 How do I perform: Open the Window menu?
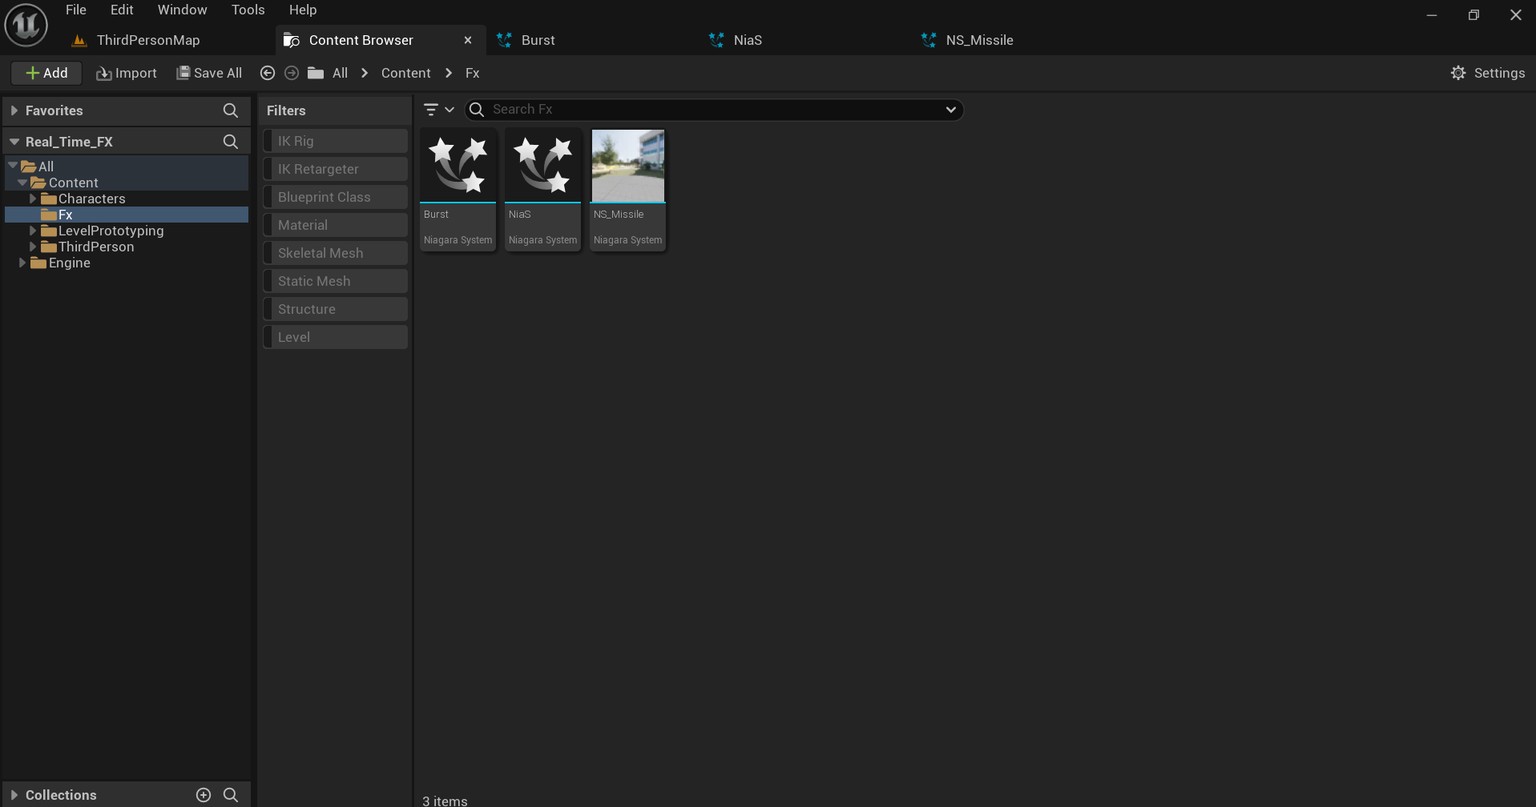point(182,10)
